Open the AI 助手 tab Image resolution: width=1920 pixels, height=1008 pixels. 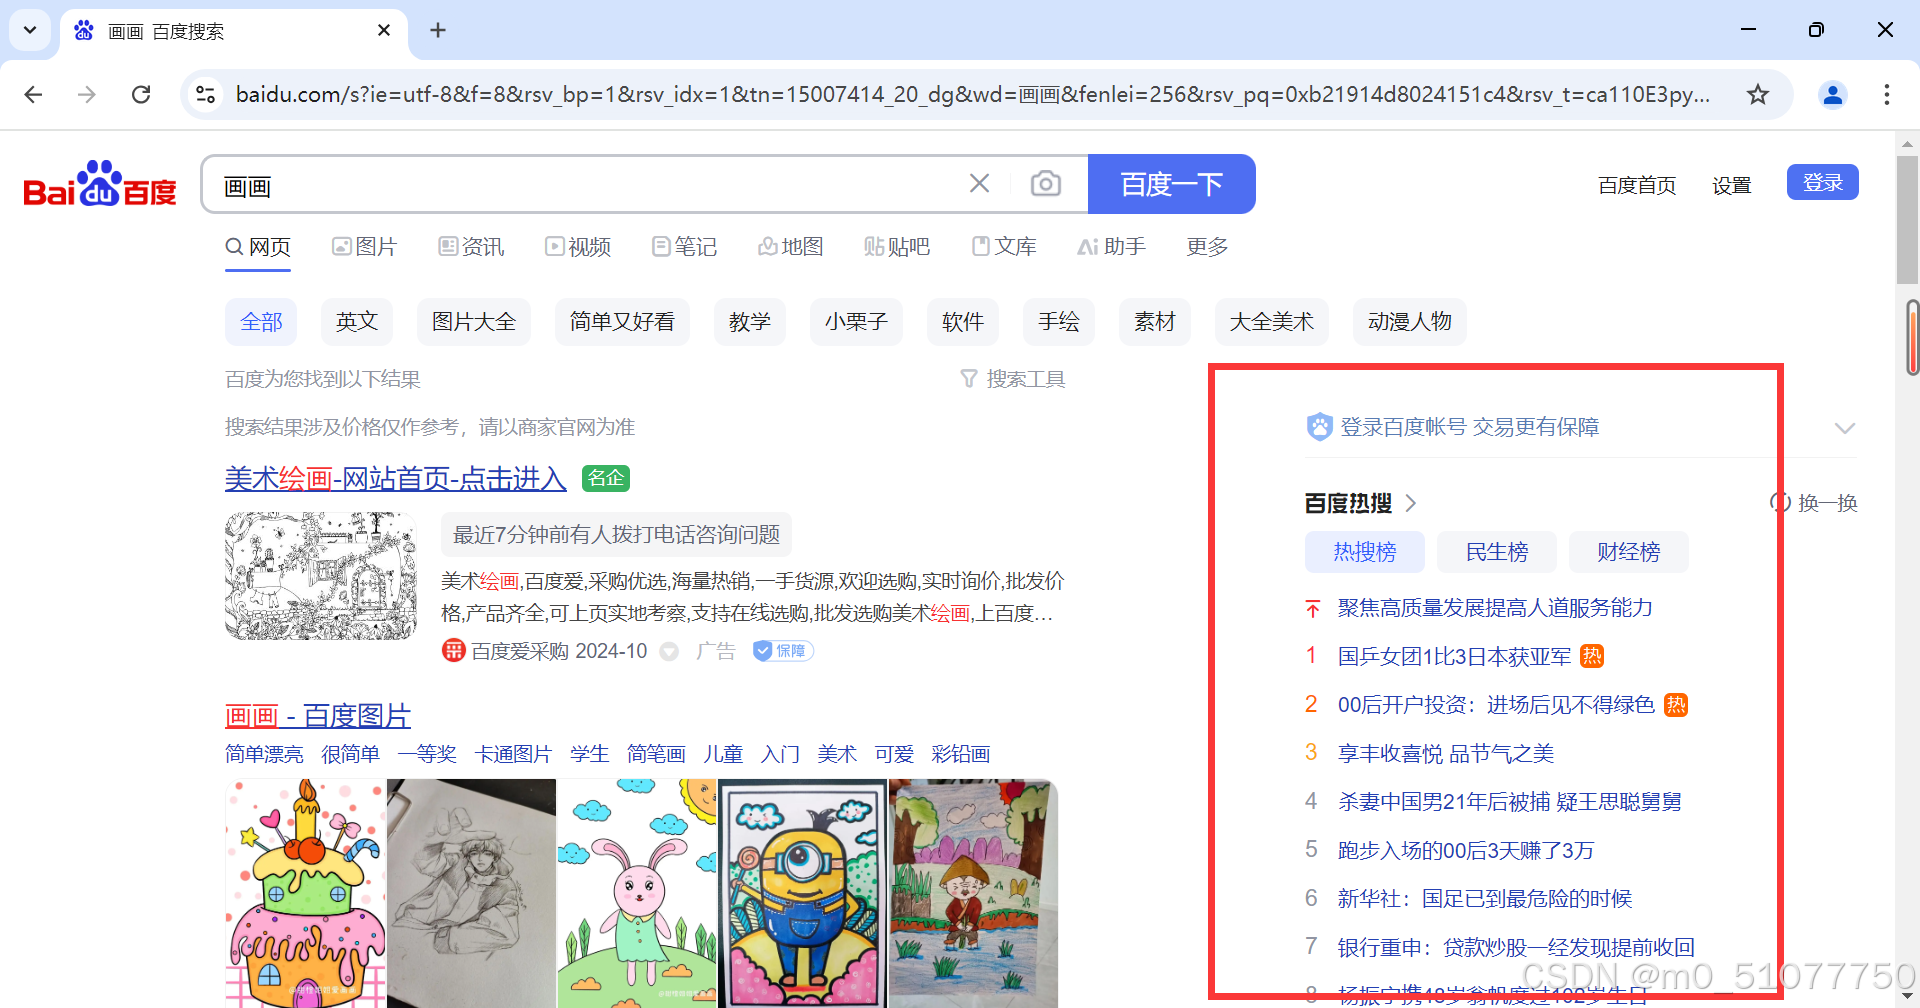[1111, 247]
